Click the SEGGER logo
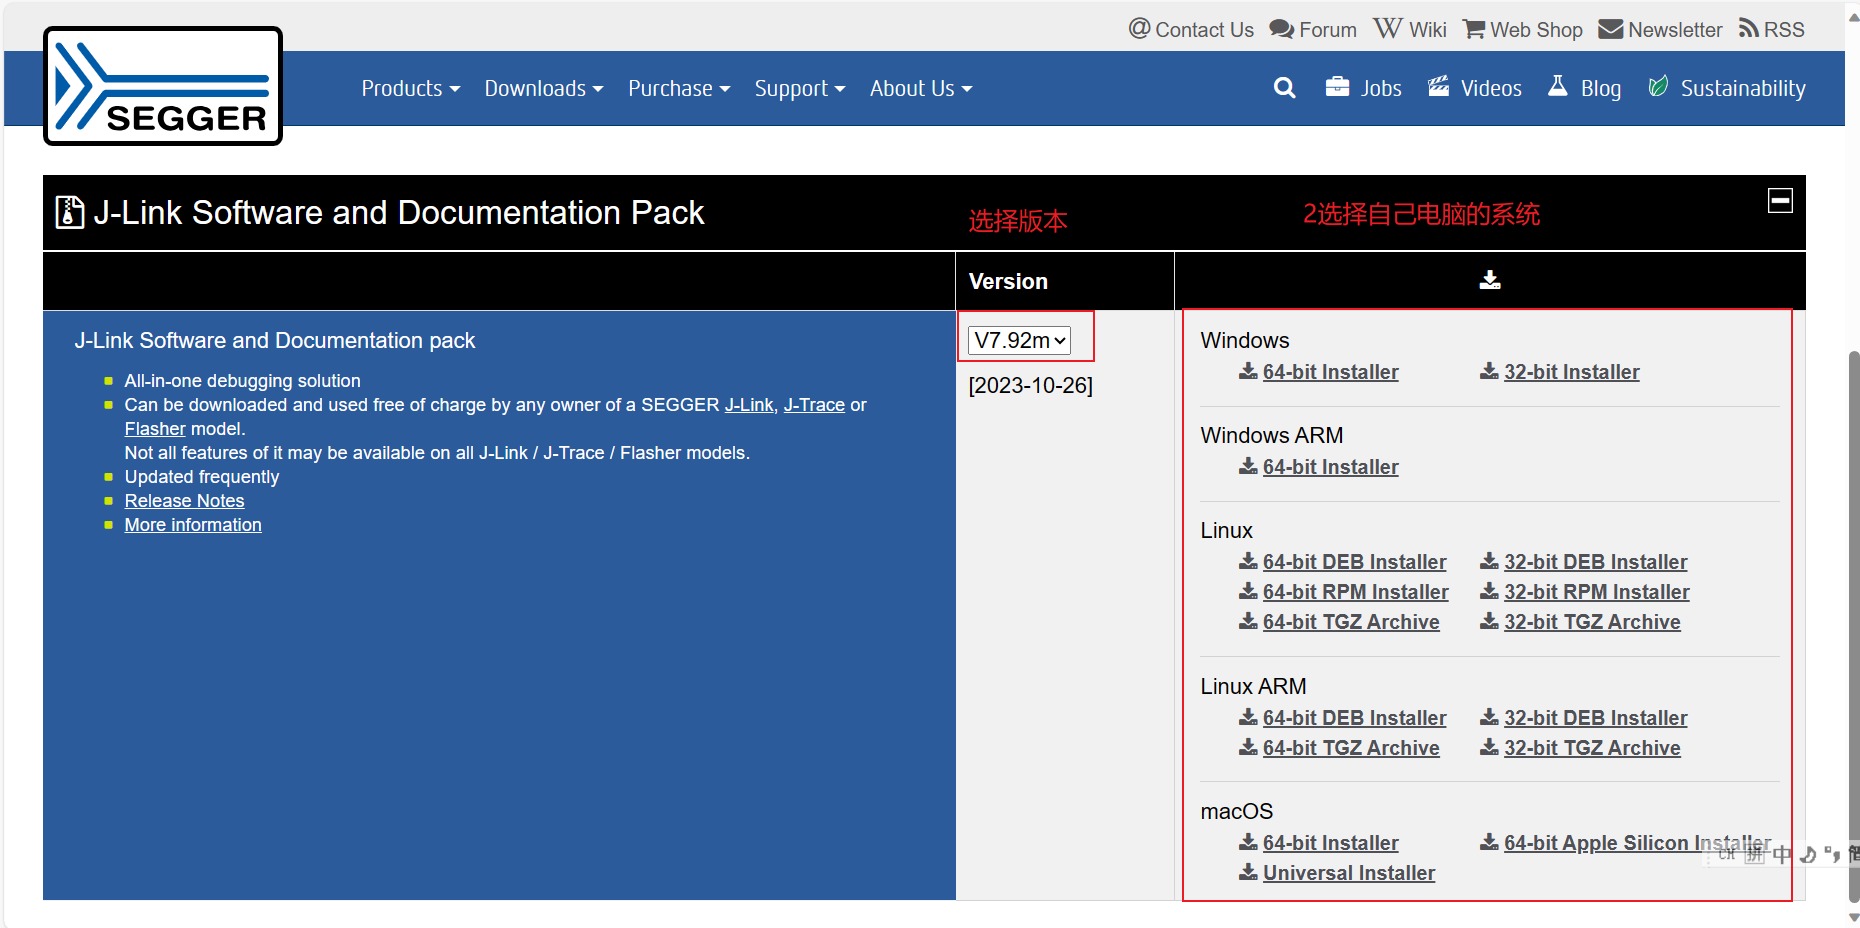Viewport: 1860px width, 928px height. pyautogui.click(x=163, y=86)
